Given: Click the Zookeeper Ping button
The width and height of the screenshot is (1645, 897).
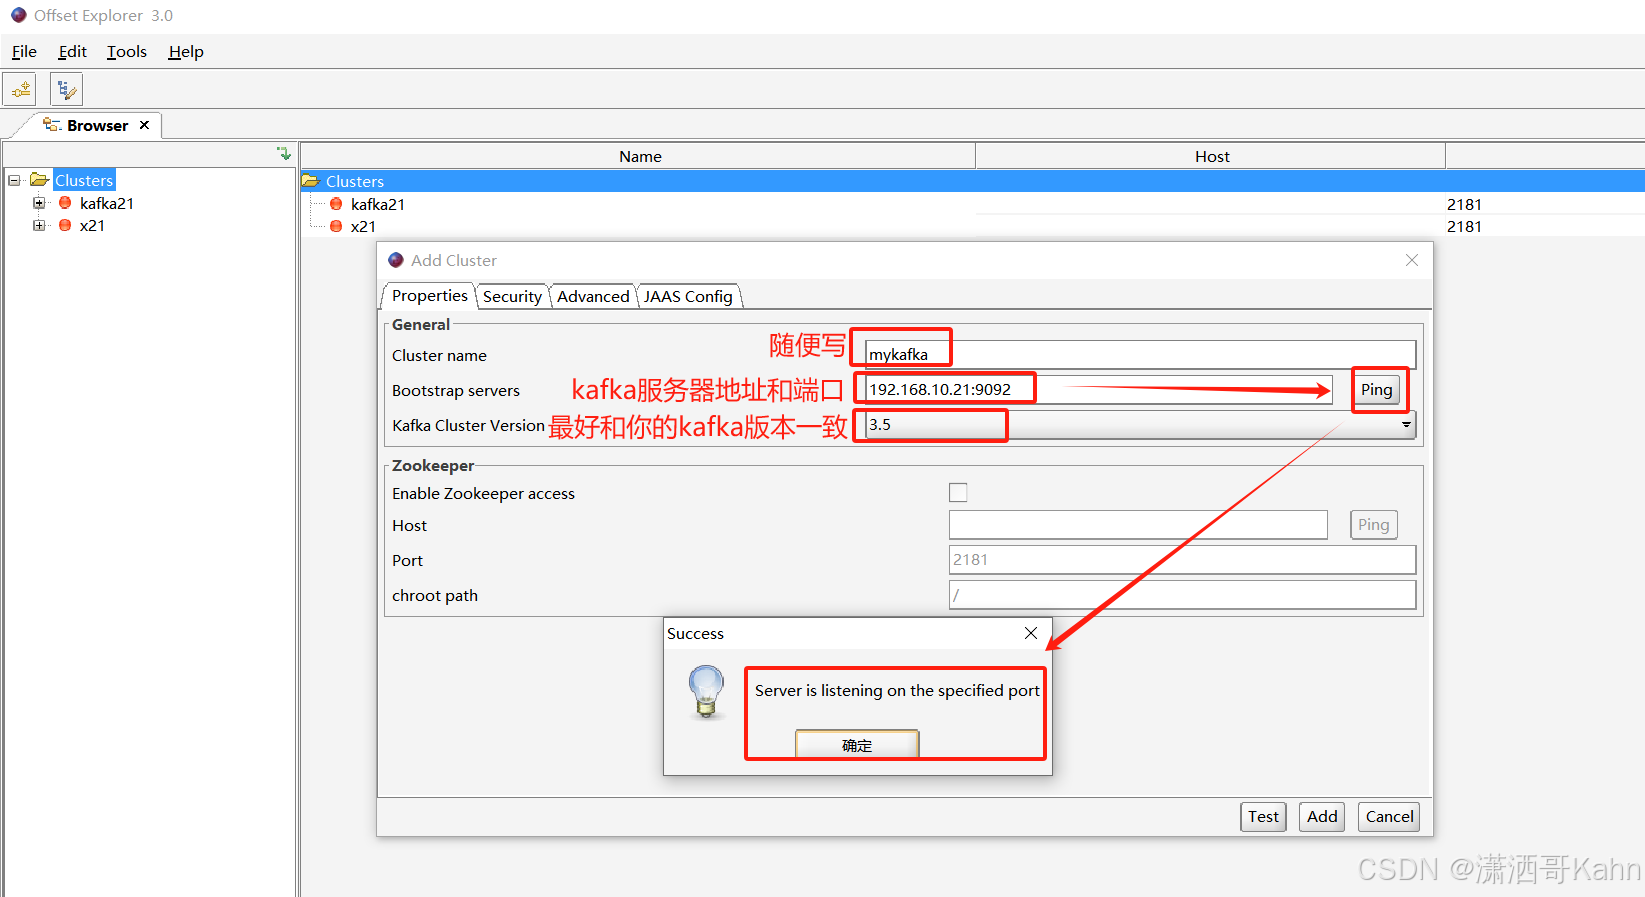Looking at the screenshot, I should [1373, 525].
